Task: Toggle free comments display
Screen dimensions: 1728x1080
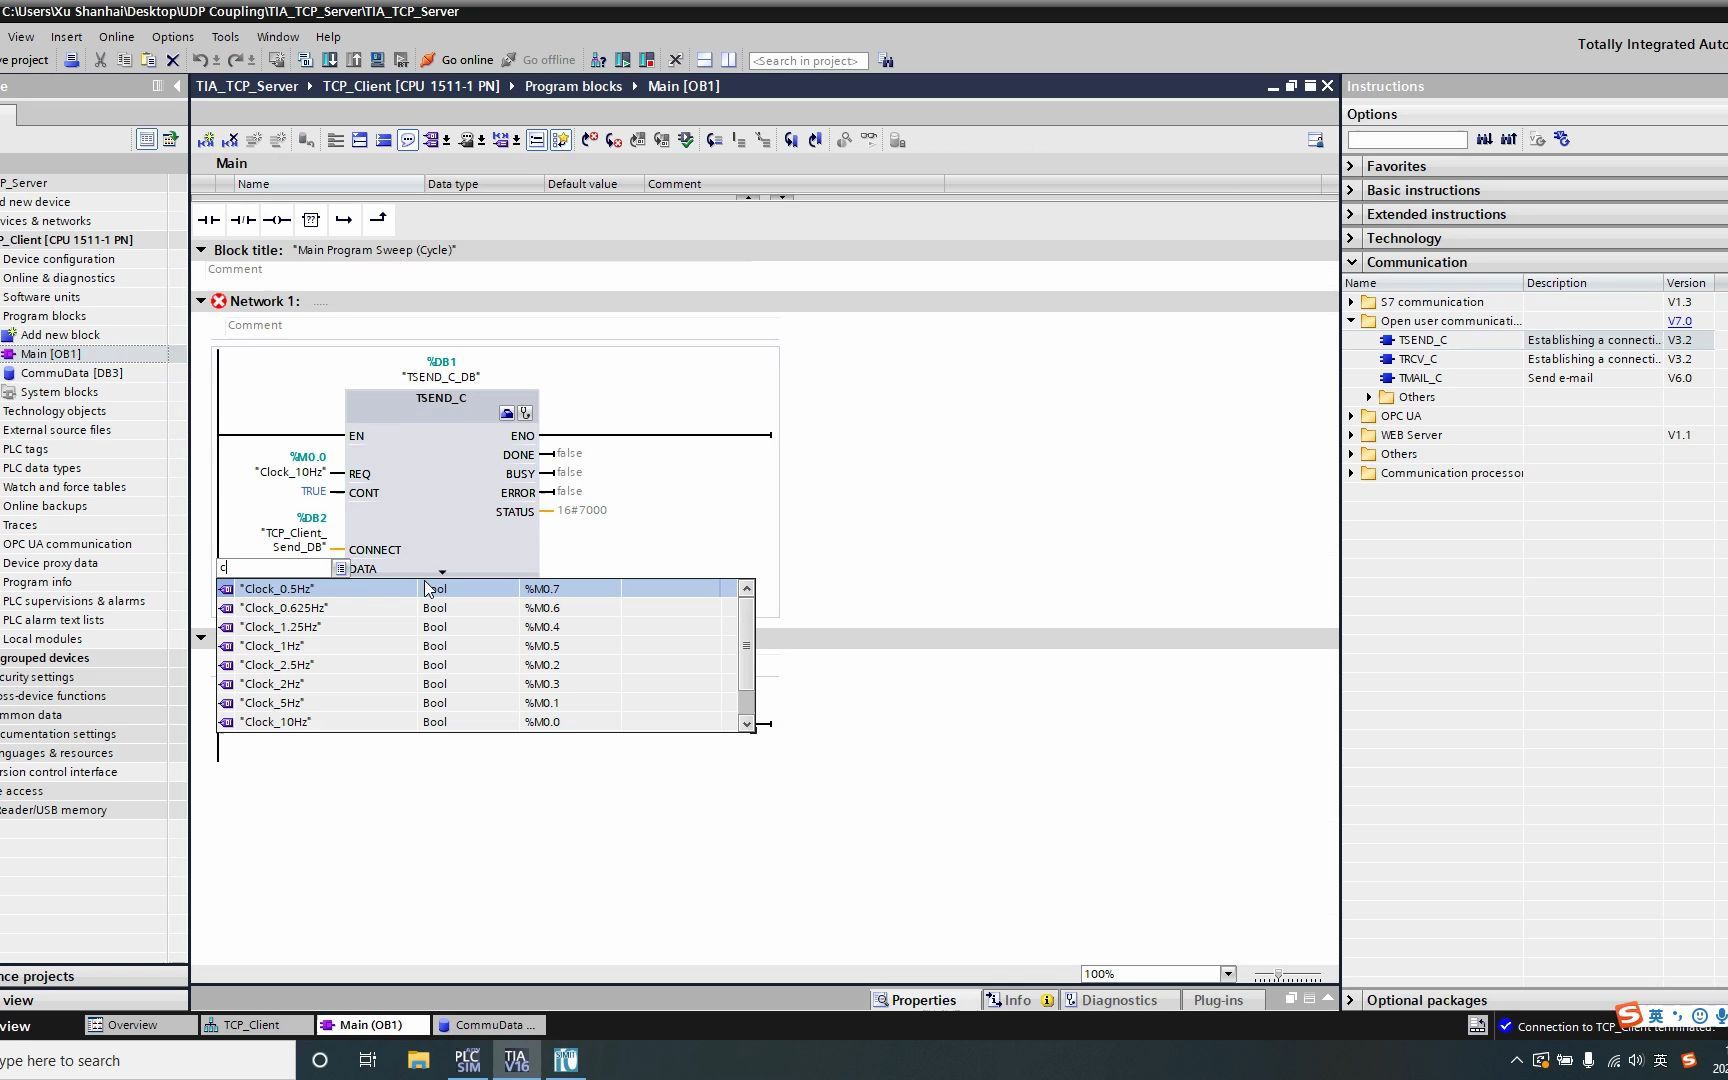Action: tap(408, 140)
